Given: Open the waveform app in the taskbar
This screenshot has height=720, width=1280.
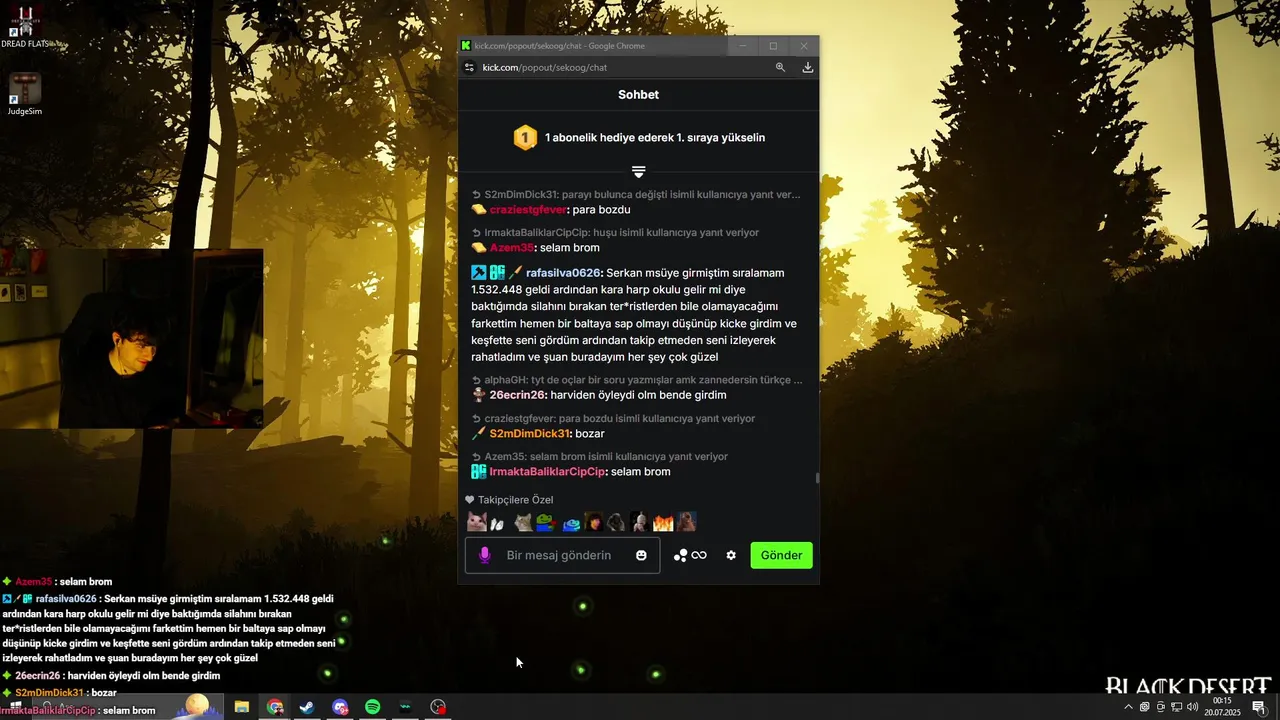Looking at the screenshot, I should pyautogui.click(x=405, y=707).
